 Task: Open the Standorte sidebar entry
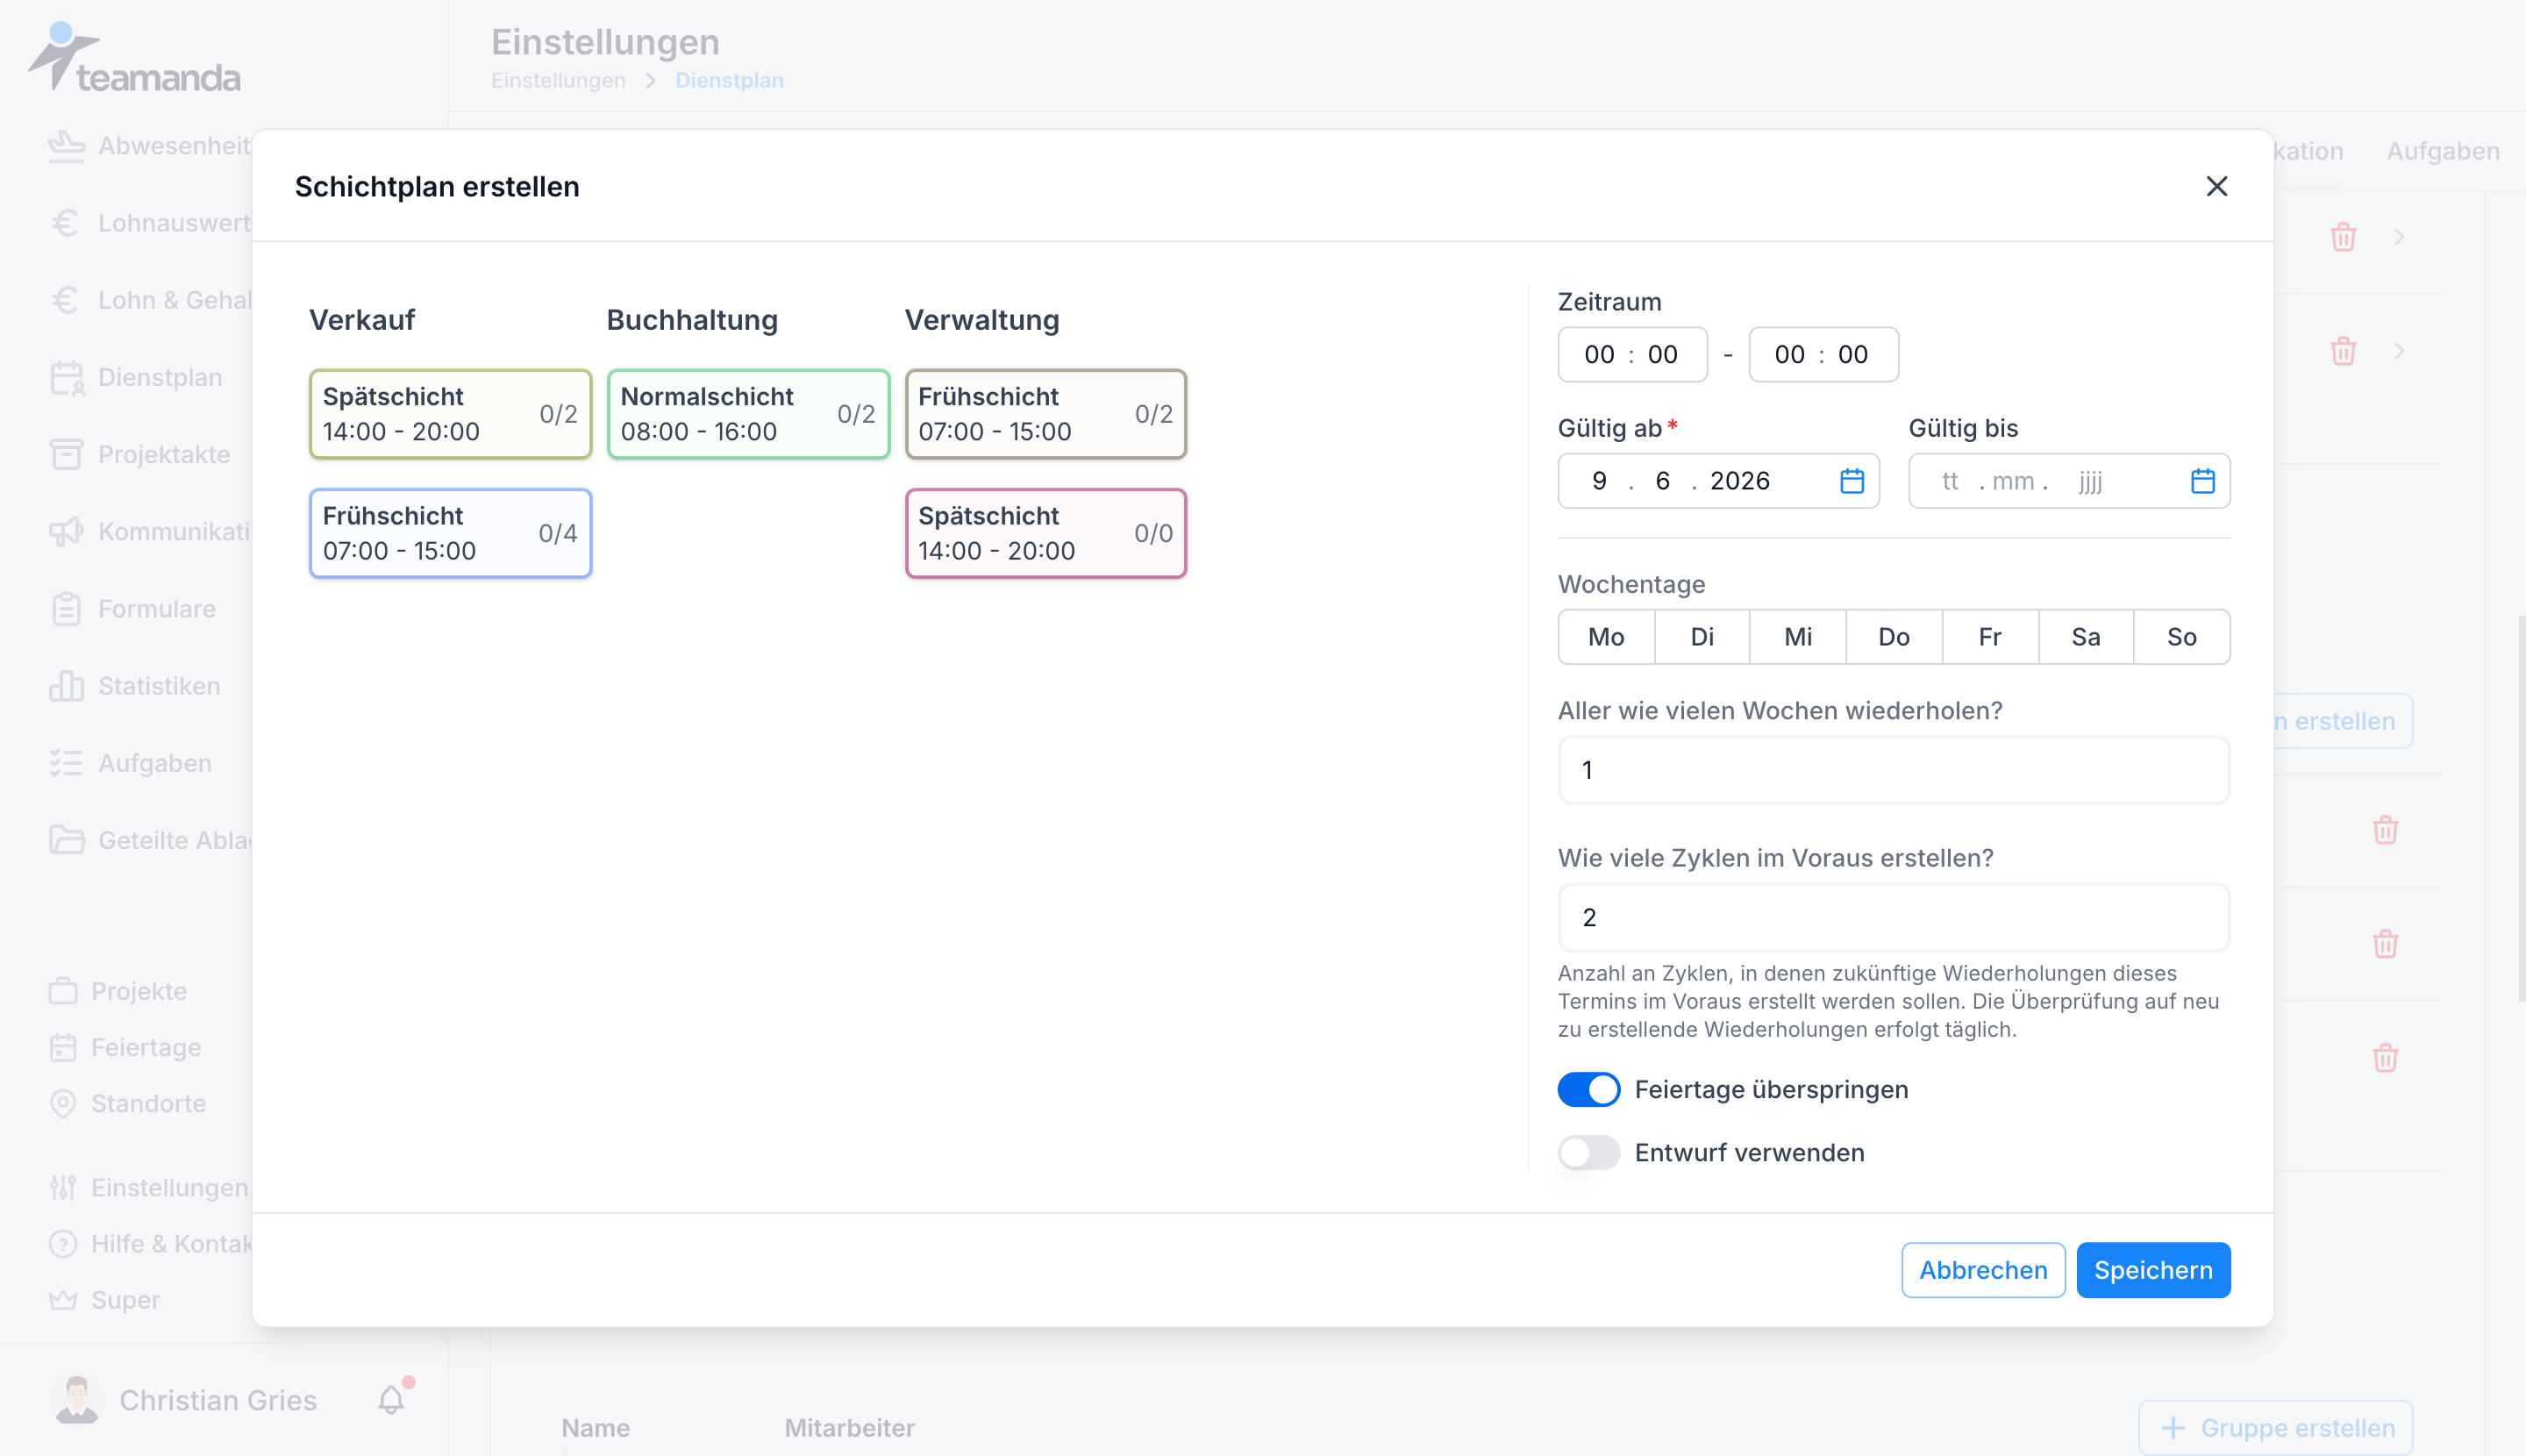127,1103
